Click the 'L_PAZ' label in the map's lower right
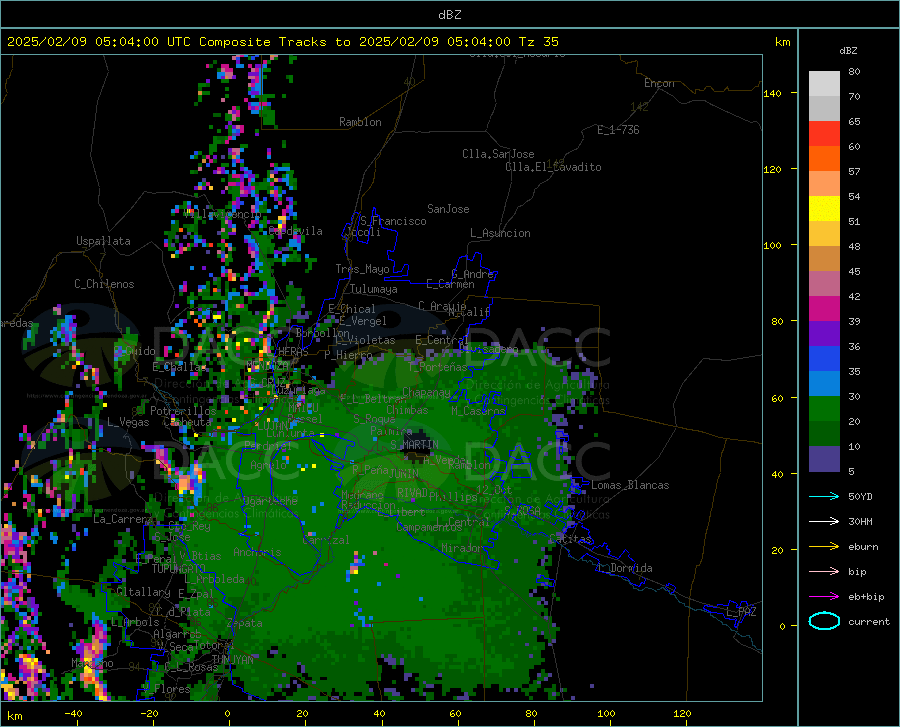This screenshot has width=900, height=727. [x=741, y=612]
